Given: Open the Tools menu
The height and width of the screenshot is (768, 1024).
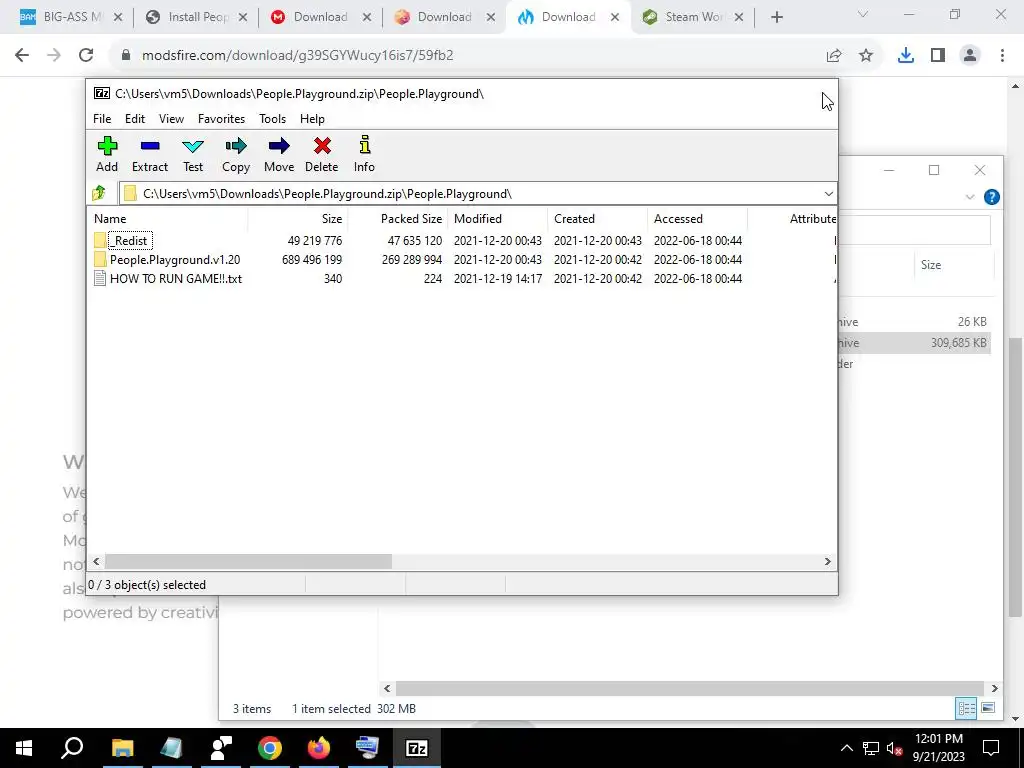Looking at the screenshot, I should [x=272, y=119].
